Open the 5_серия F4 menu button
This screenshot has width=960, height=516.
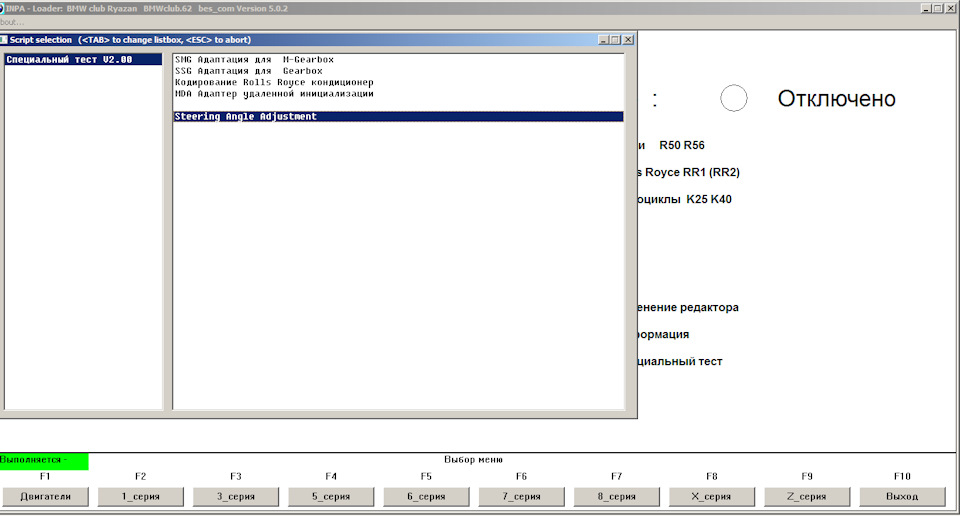pyautogui.click(x=331, y=496)
